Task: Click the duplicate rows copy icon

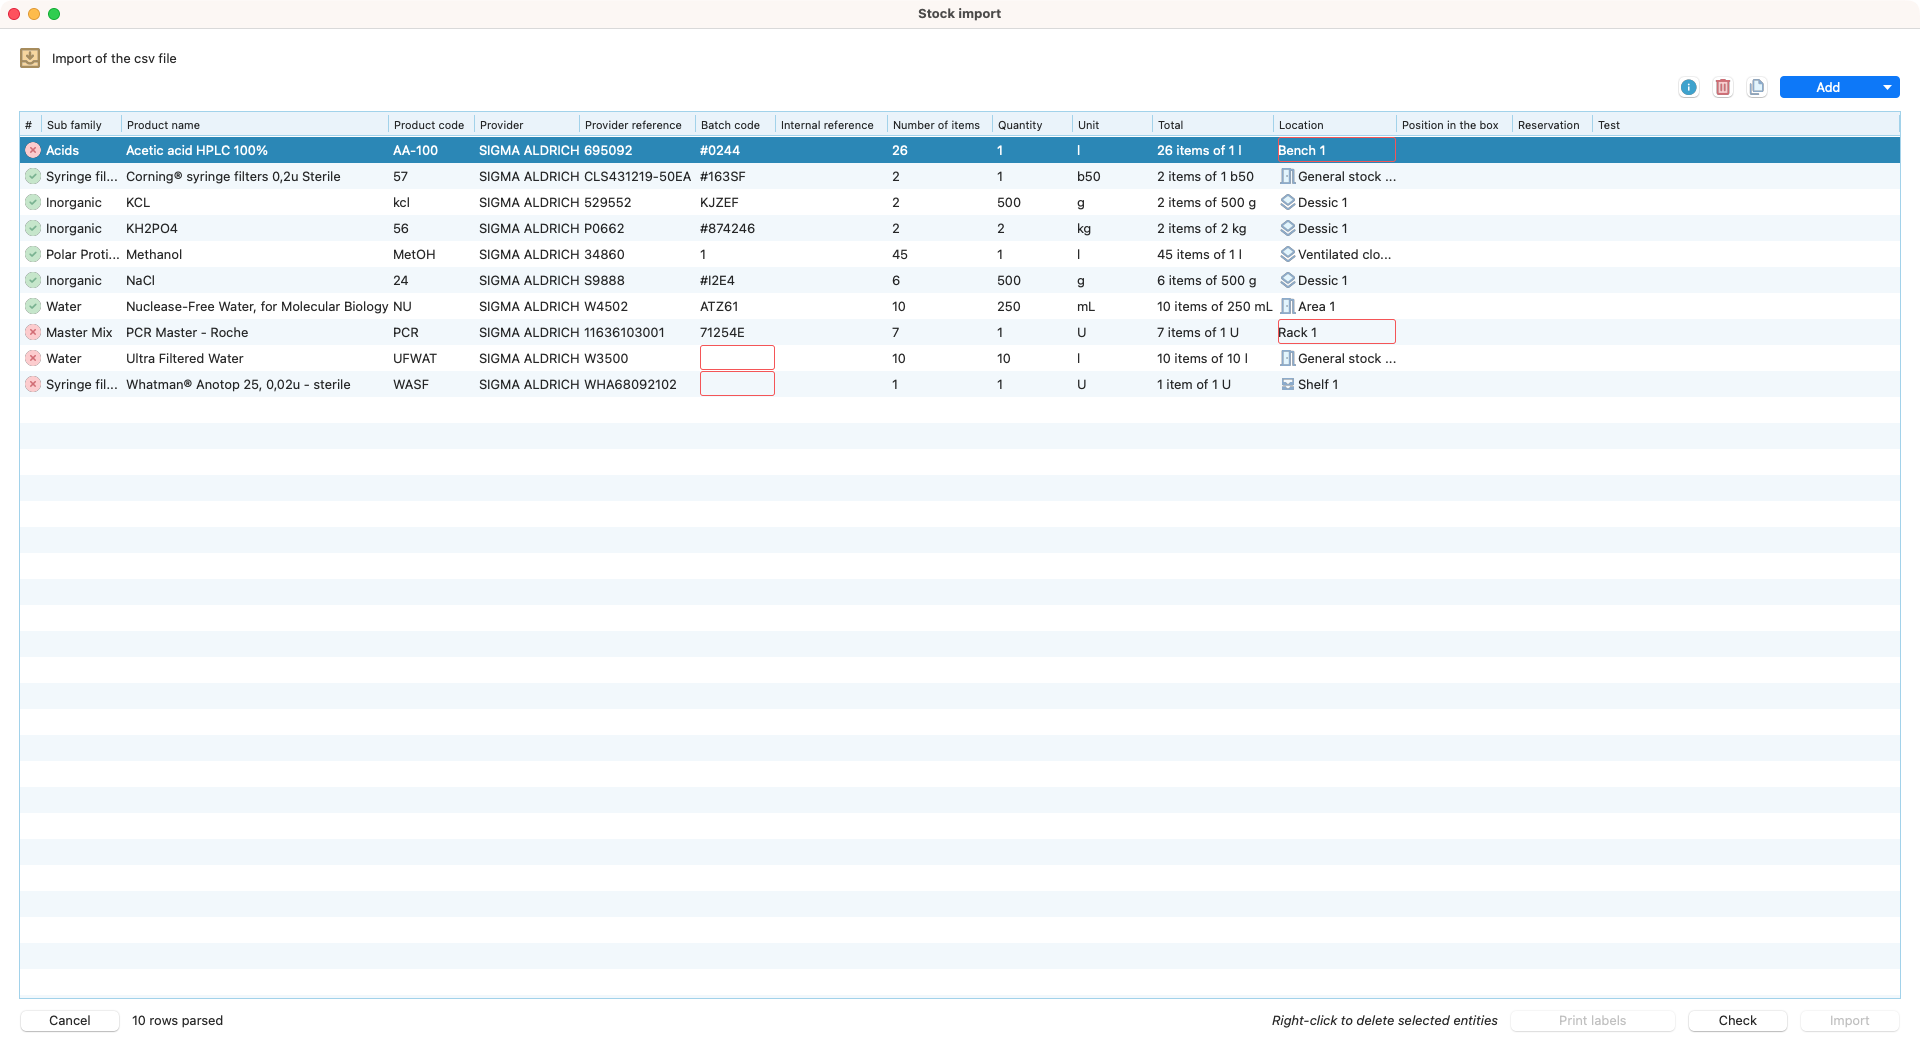Action: (x=1756, y=87)
